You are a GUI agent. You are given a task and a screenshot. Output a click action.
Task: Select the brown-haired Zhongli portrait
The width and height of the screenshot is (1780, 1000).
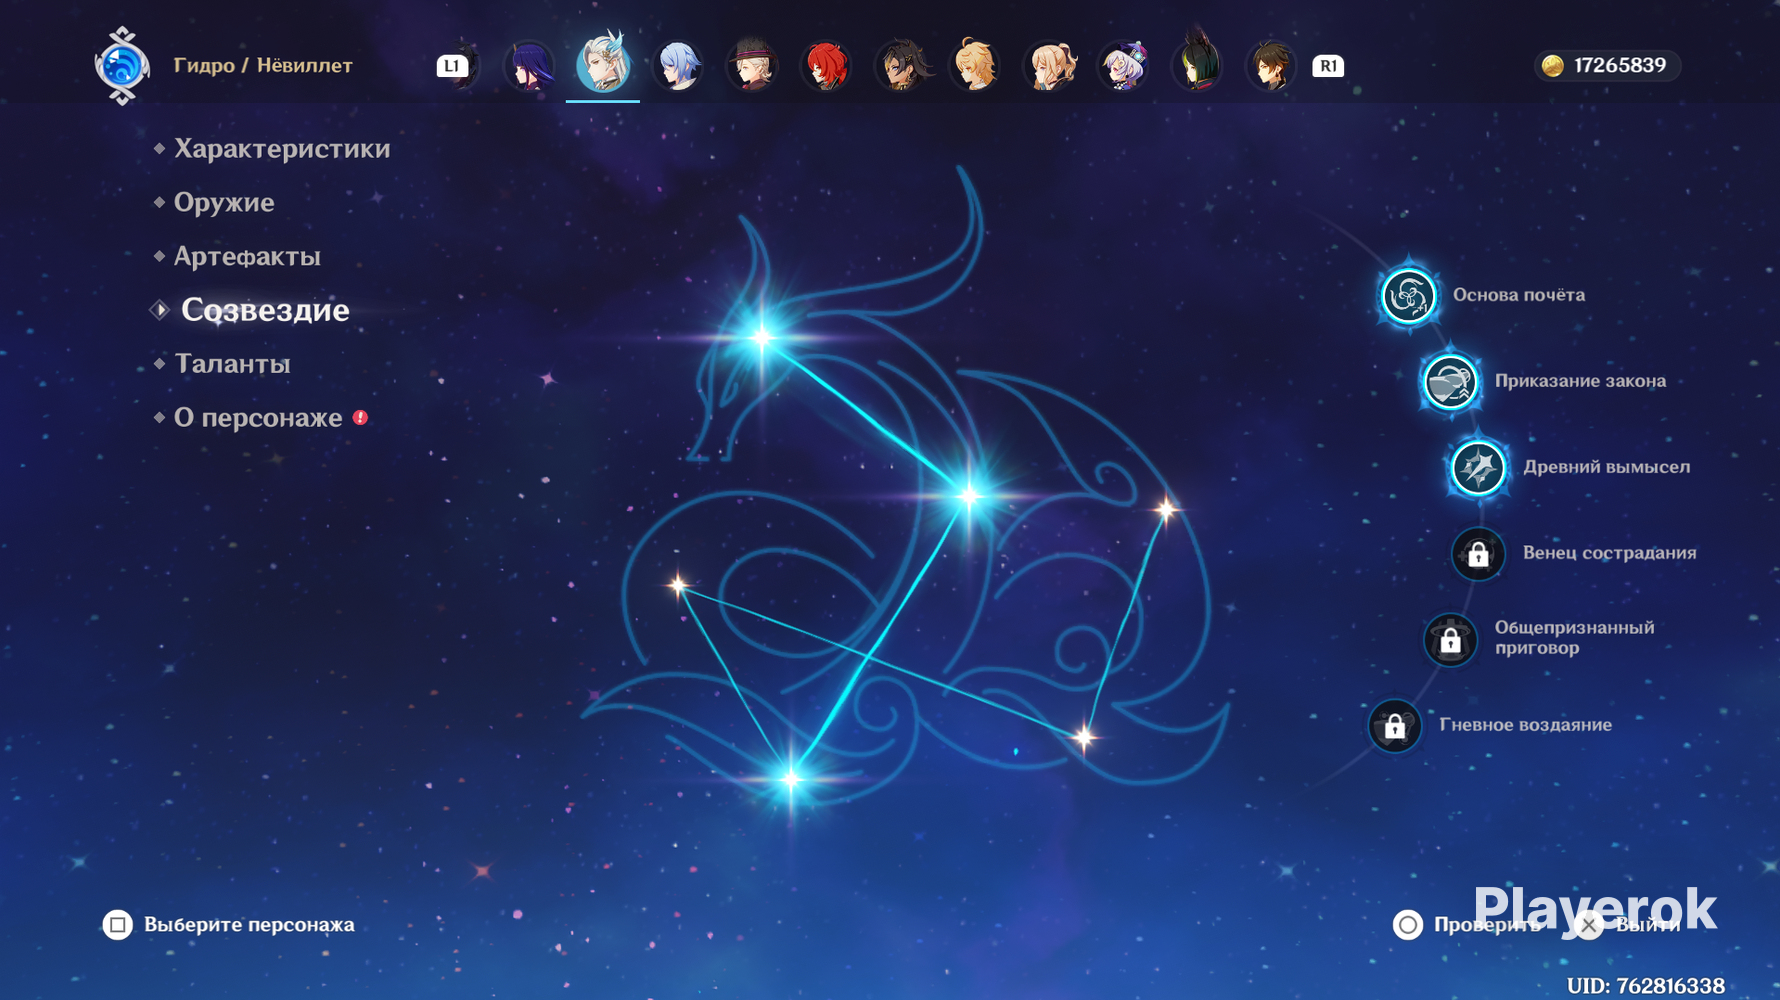pos(1271,66)
